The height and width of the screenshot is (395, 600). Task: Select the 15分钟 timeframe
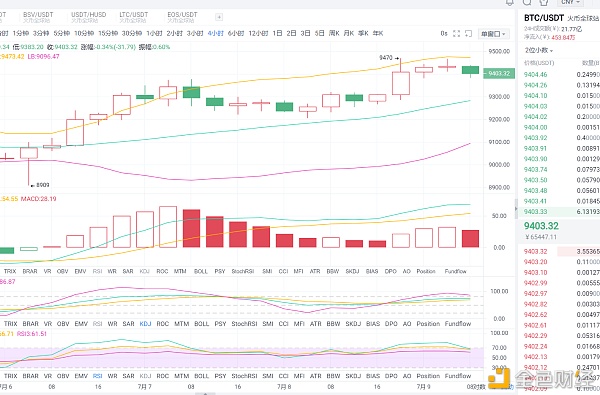(x=108, y=33)
